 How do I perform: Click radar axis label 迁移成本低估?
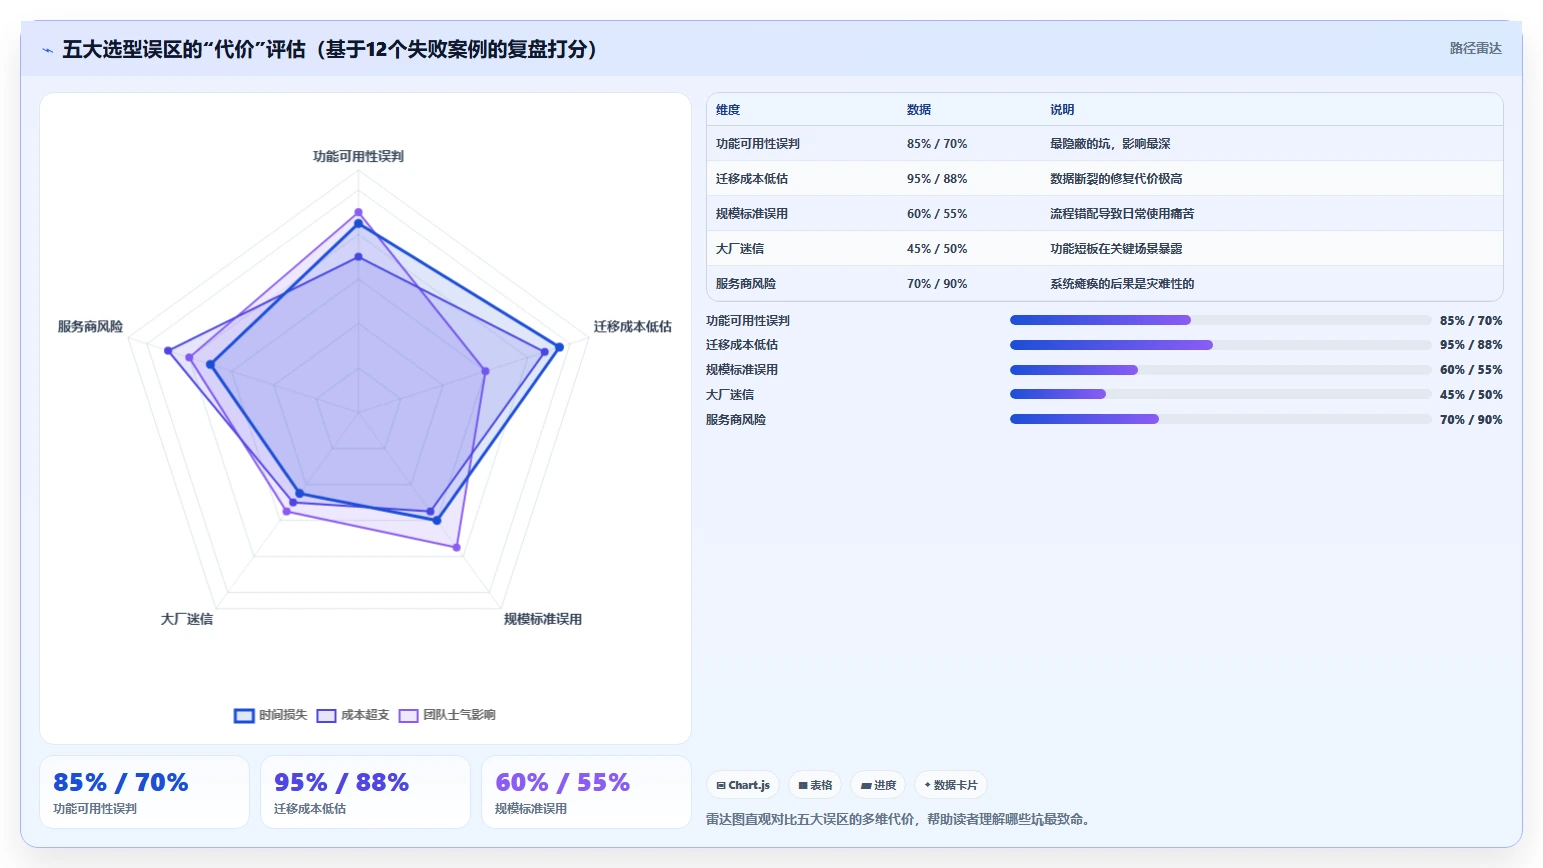(633, 327)
